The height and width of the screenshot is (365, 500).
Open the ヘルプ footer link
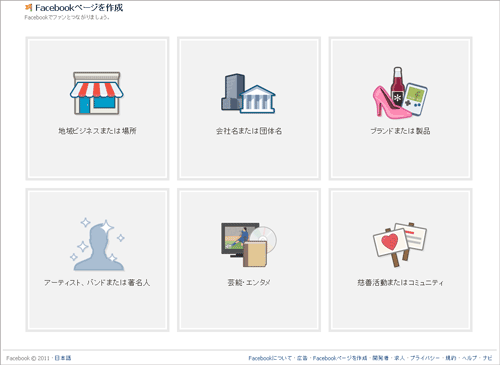469,358
